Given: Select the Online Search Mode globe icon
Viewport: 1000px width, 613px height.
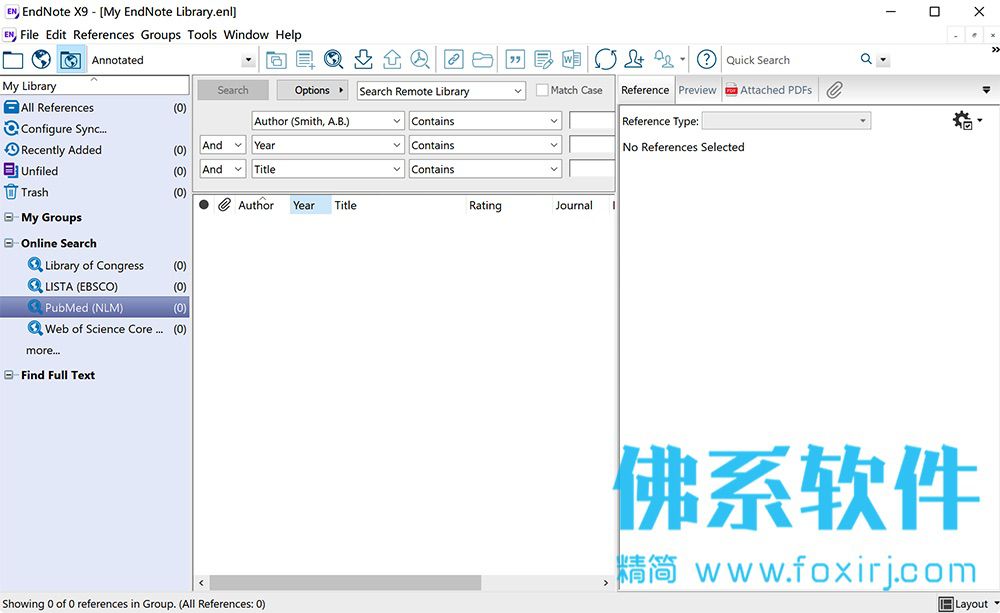Looking at the screenshot, I should 41,59.
